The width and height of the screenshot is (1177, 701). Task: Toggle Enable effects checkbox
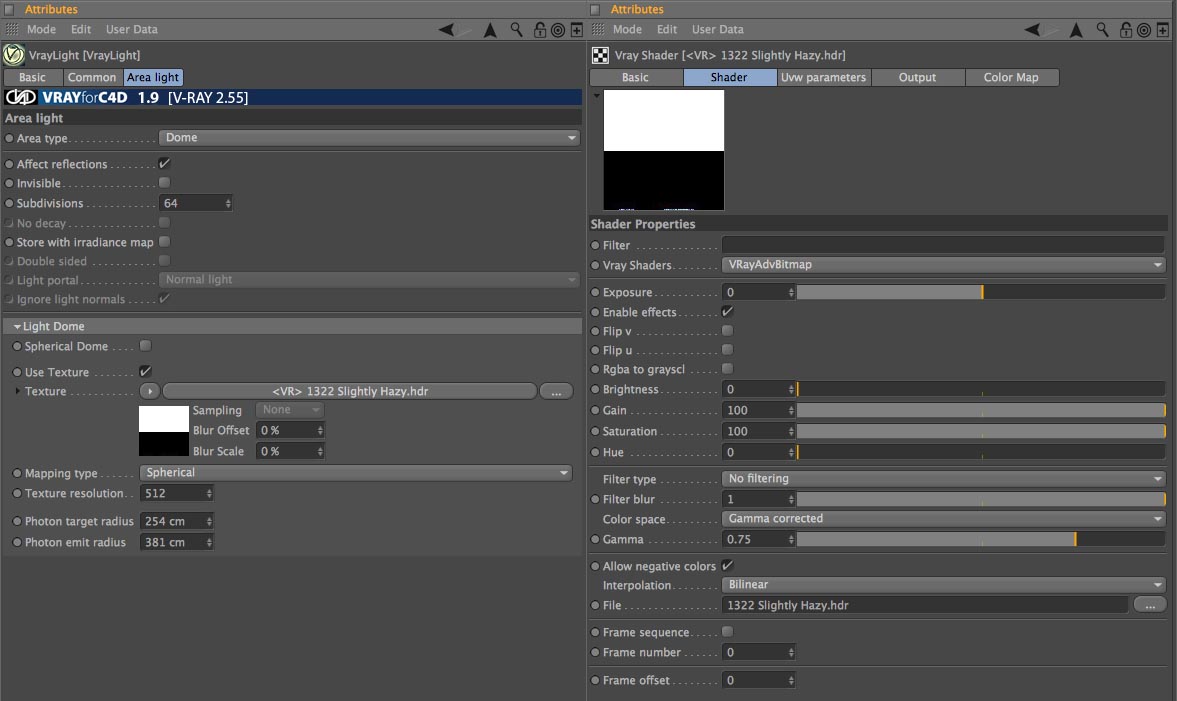click(727, 311)
